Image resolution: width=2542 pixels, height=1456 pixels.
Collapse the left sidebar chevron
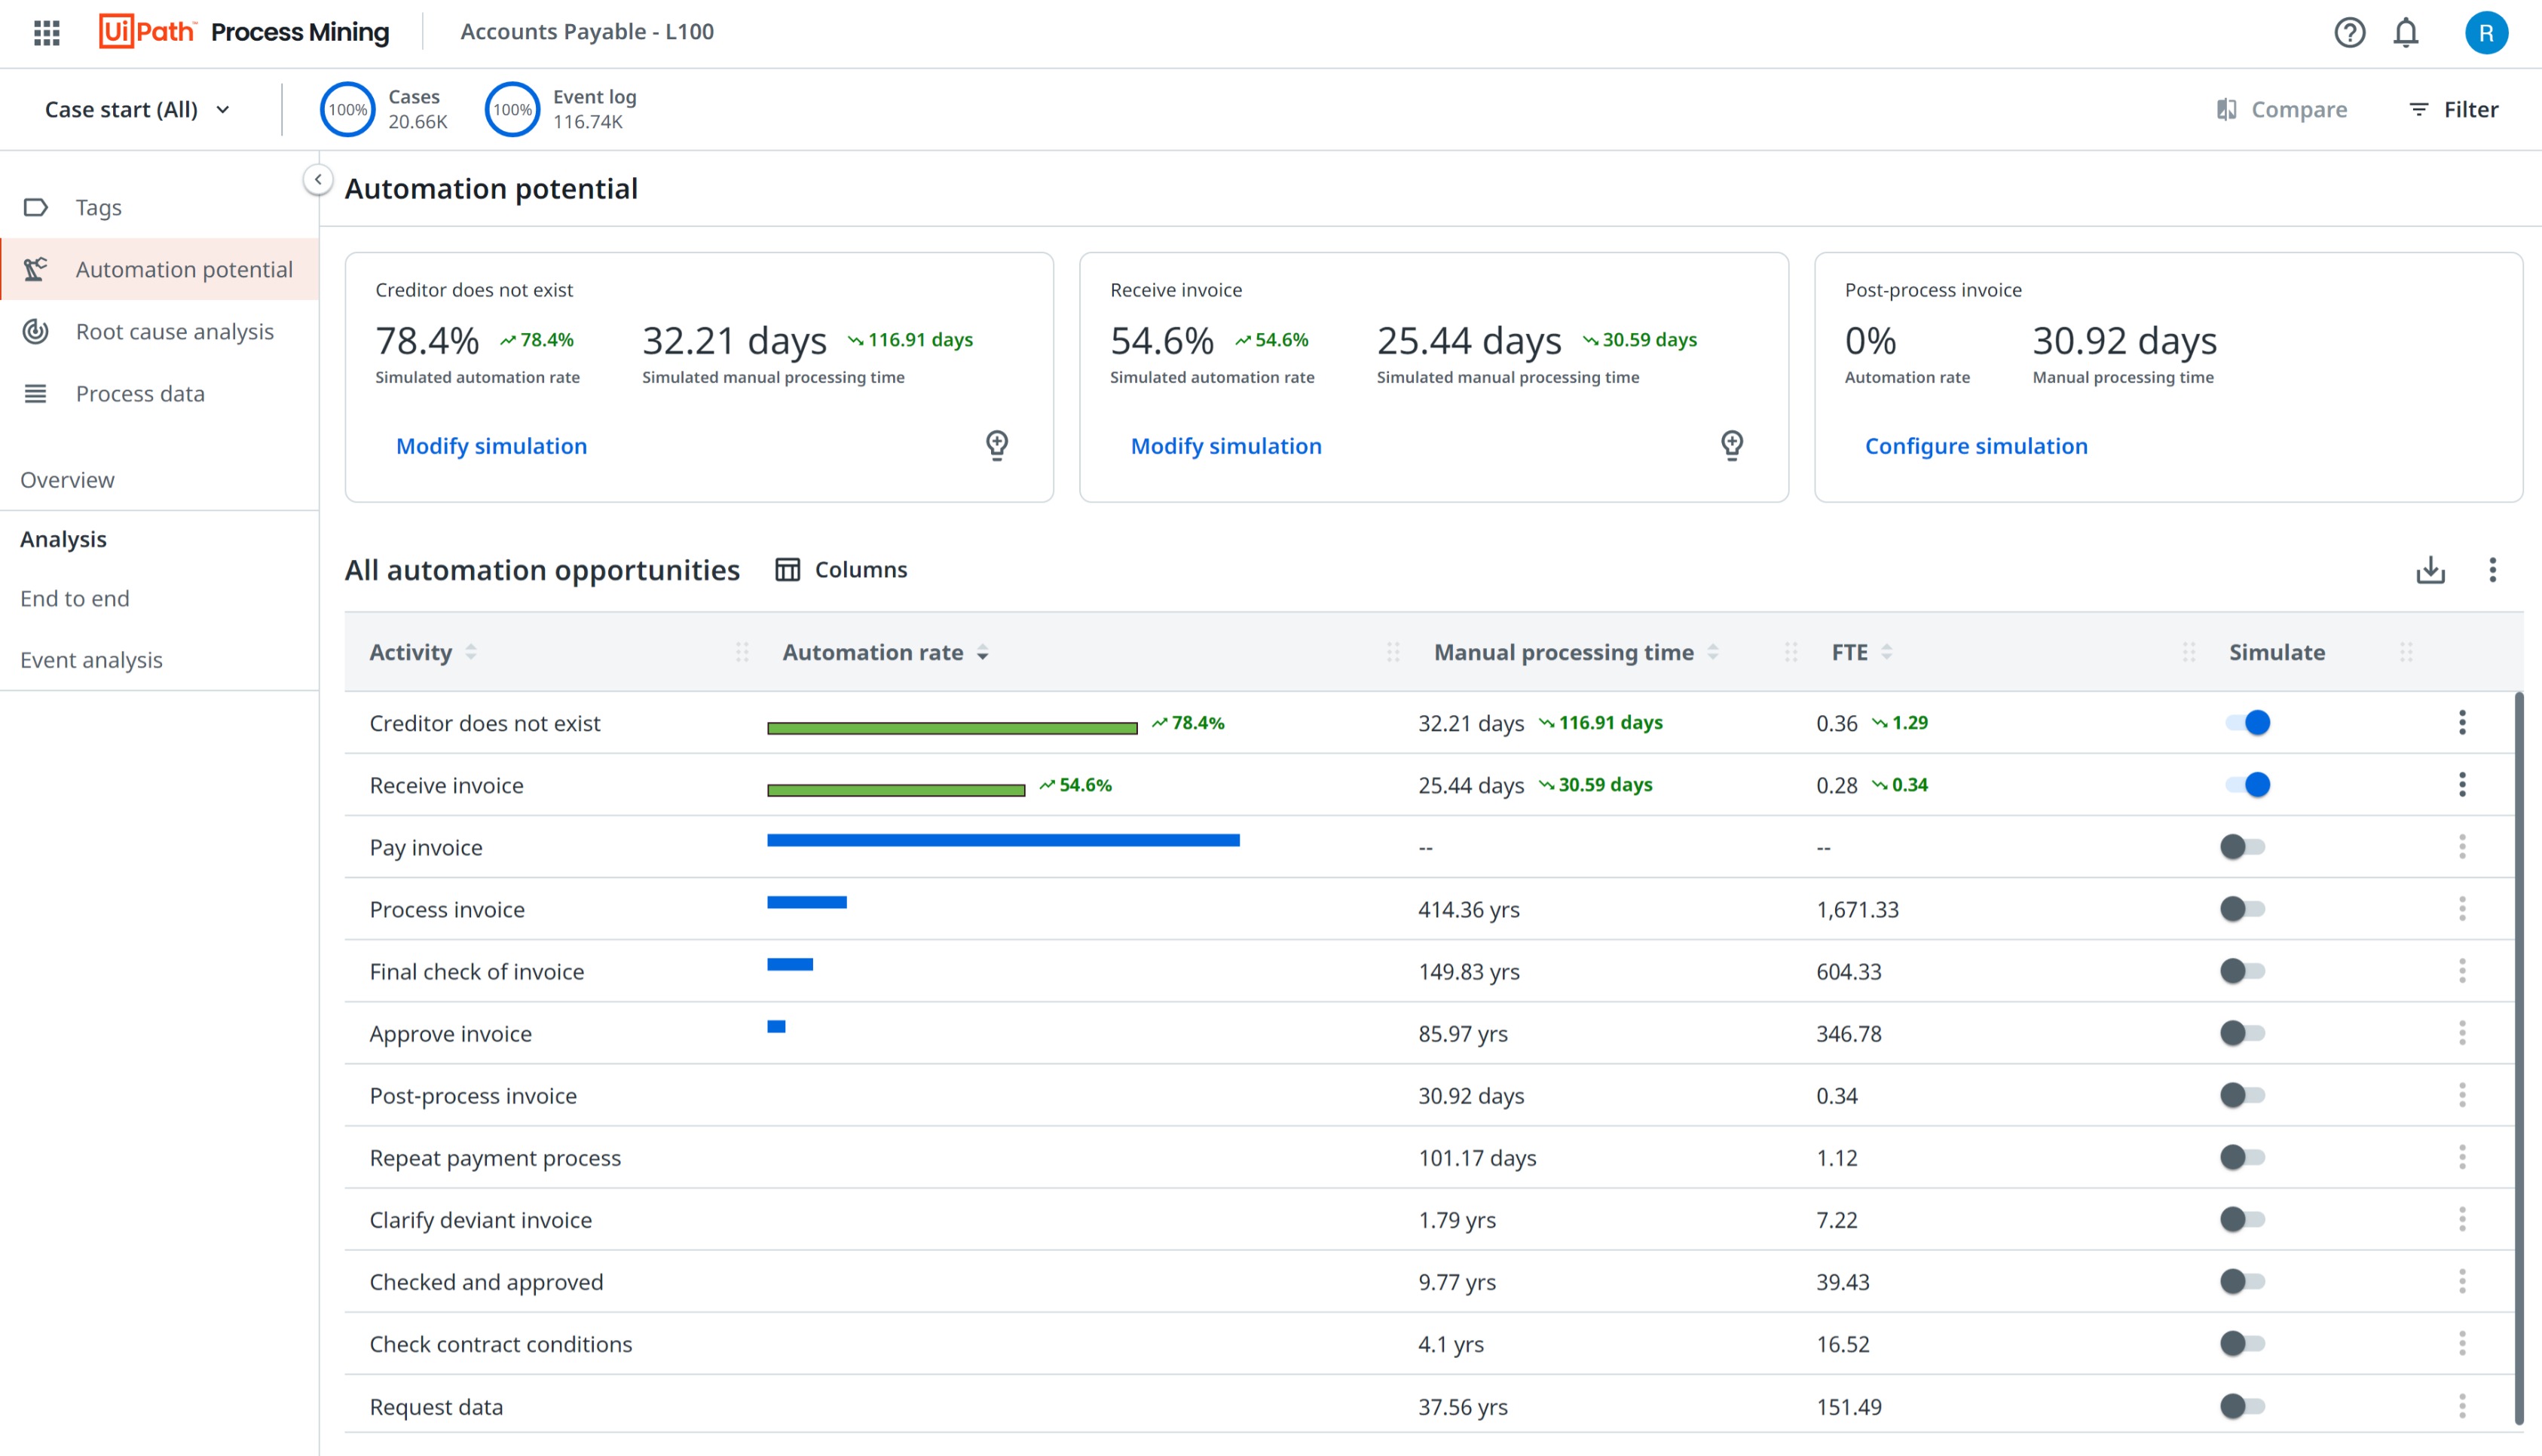tap(318, 180)
